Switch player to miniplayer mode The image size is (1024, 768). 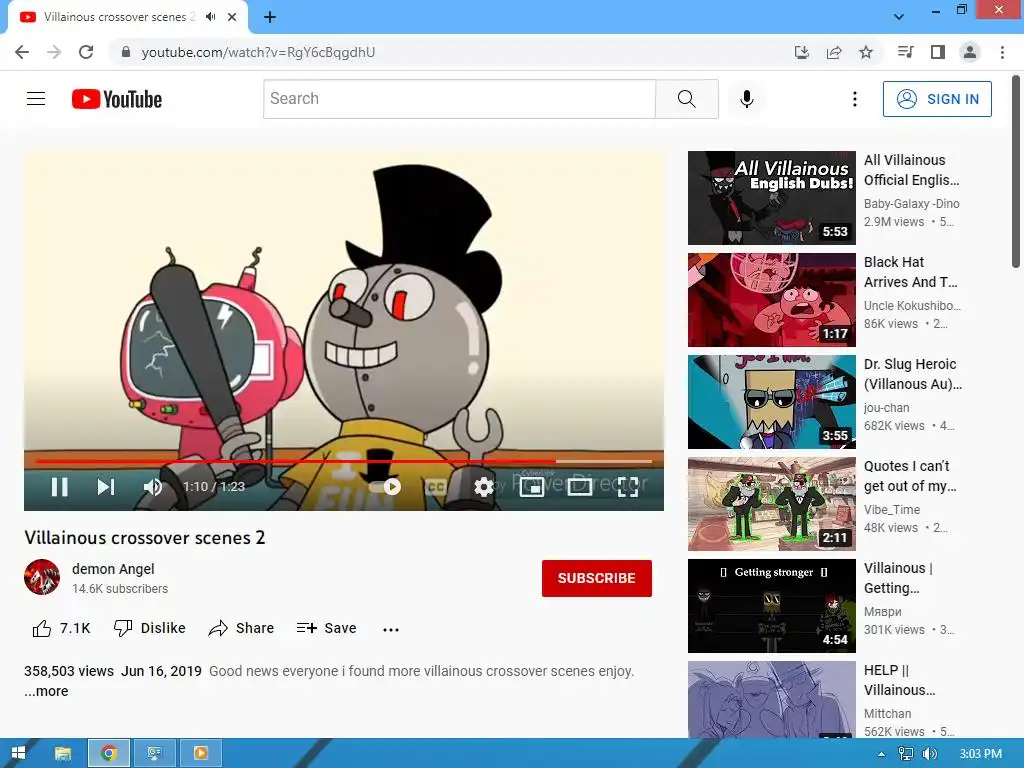(x=532, y=487)
